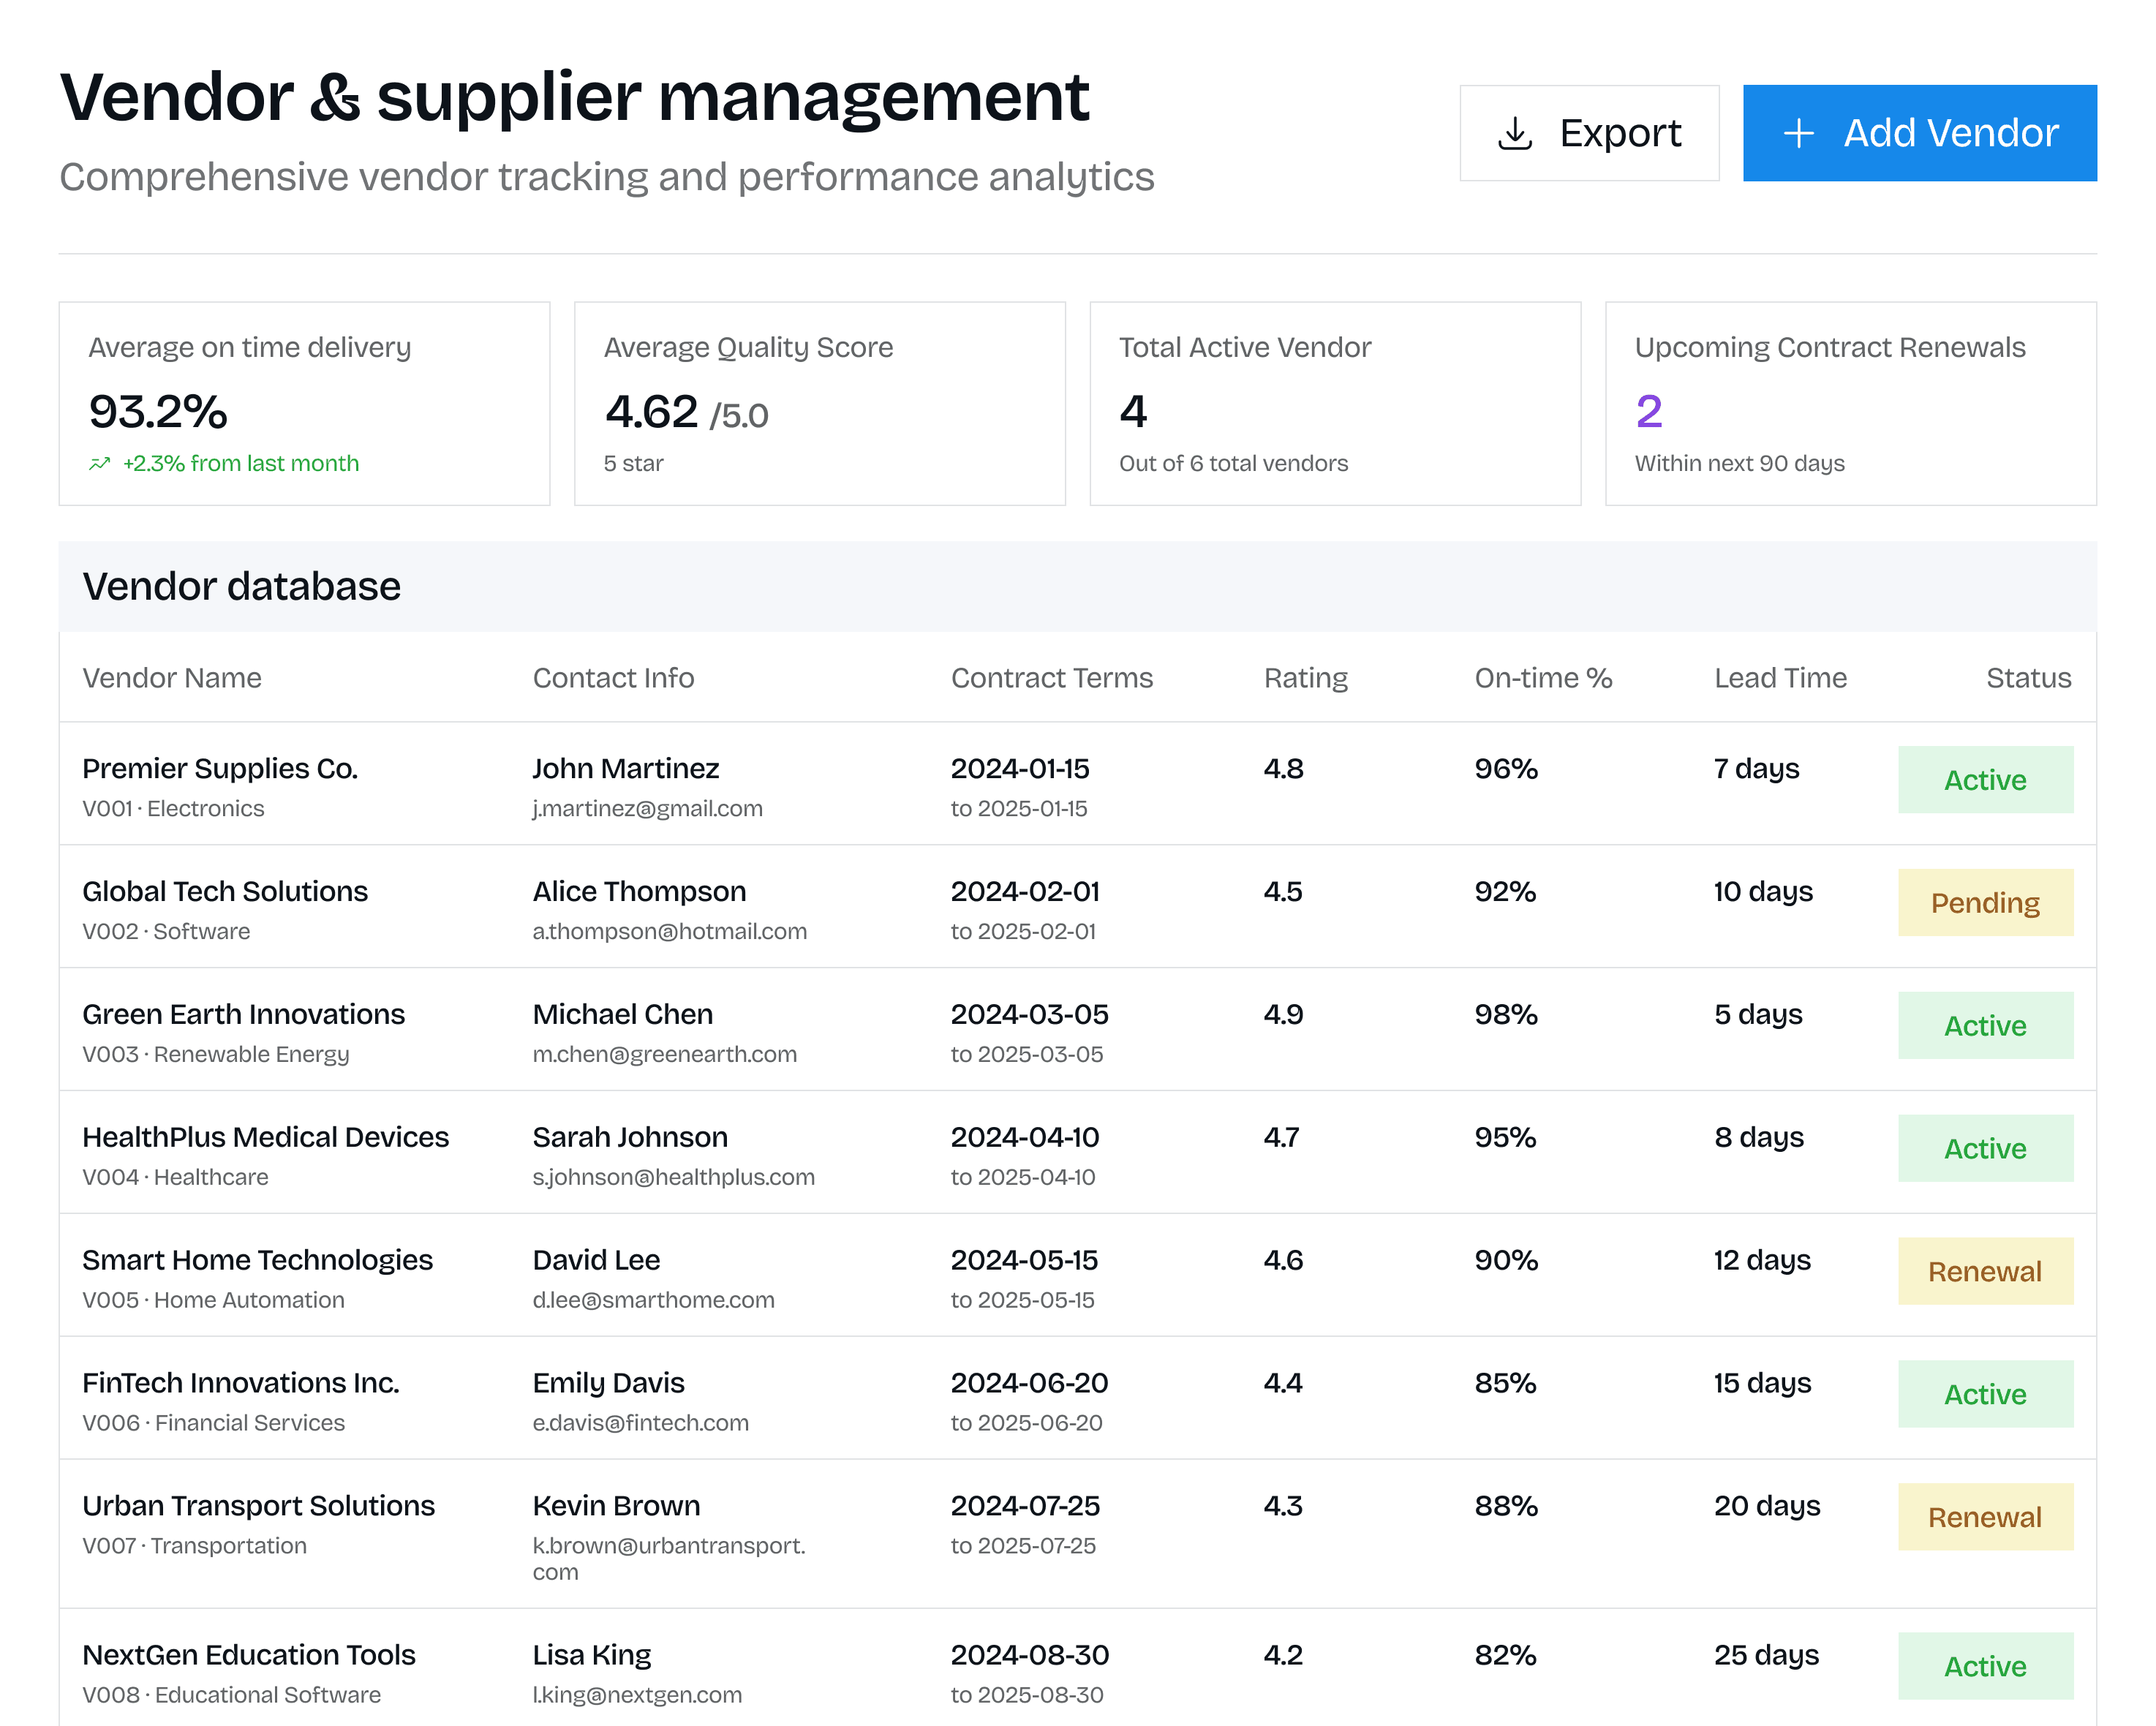Image resolution: width=2156 pixels, height=1726 pixels.
Task: Click the Rating column header
Action: (1305, 678)
